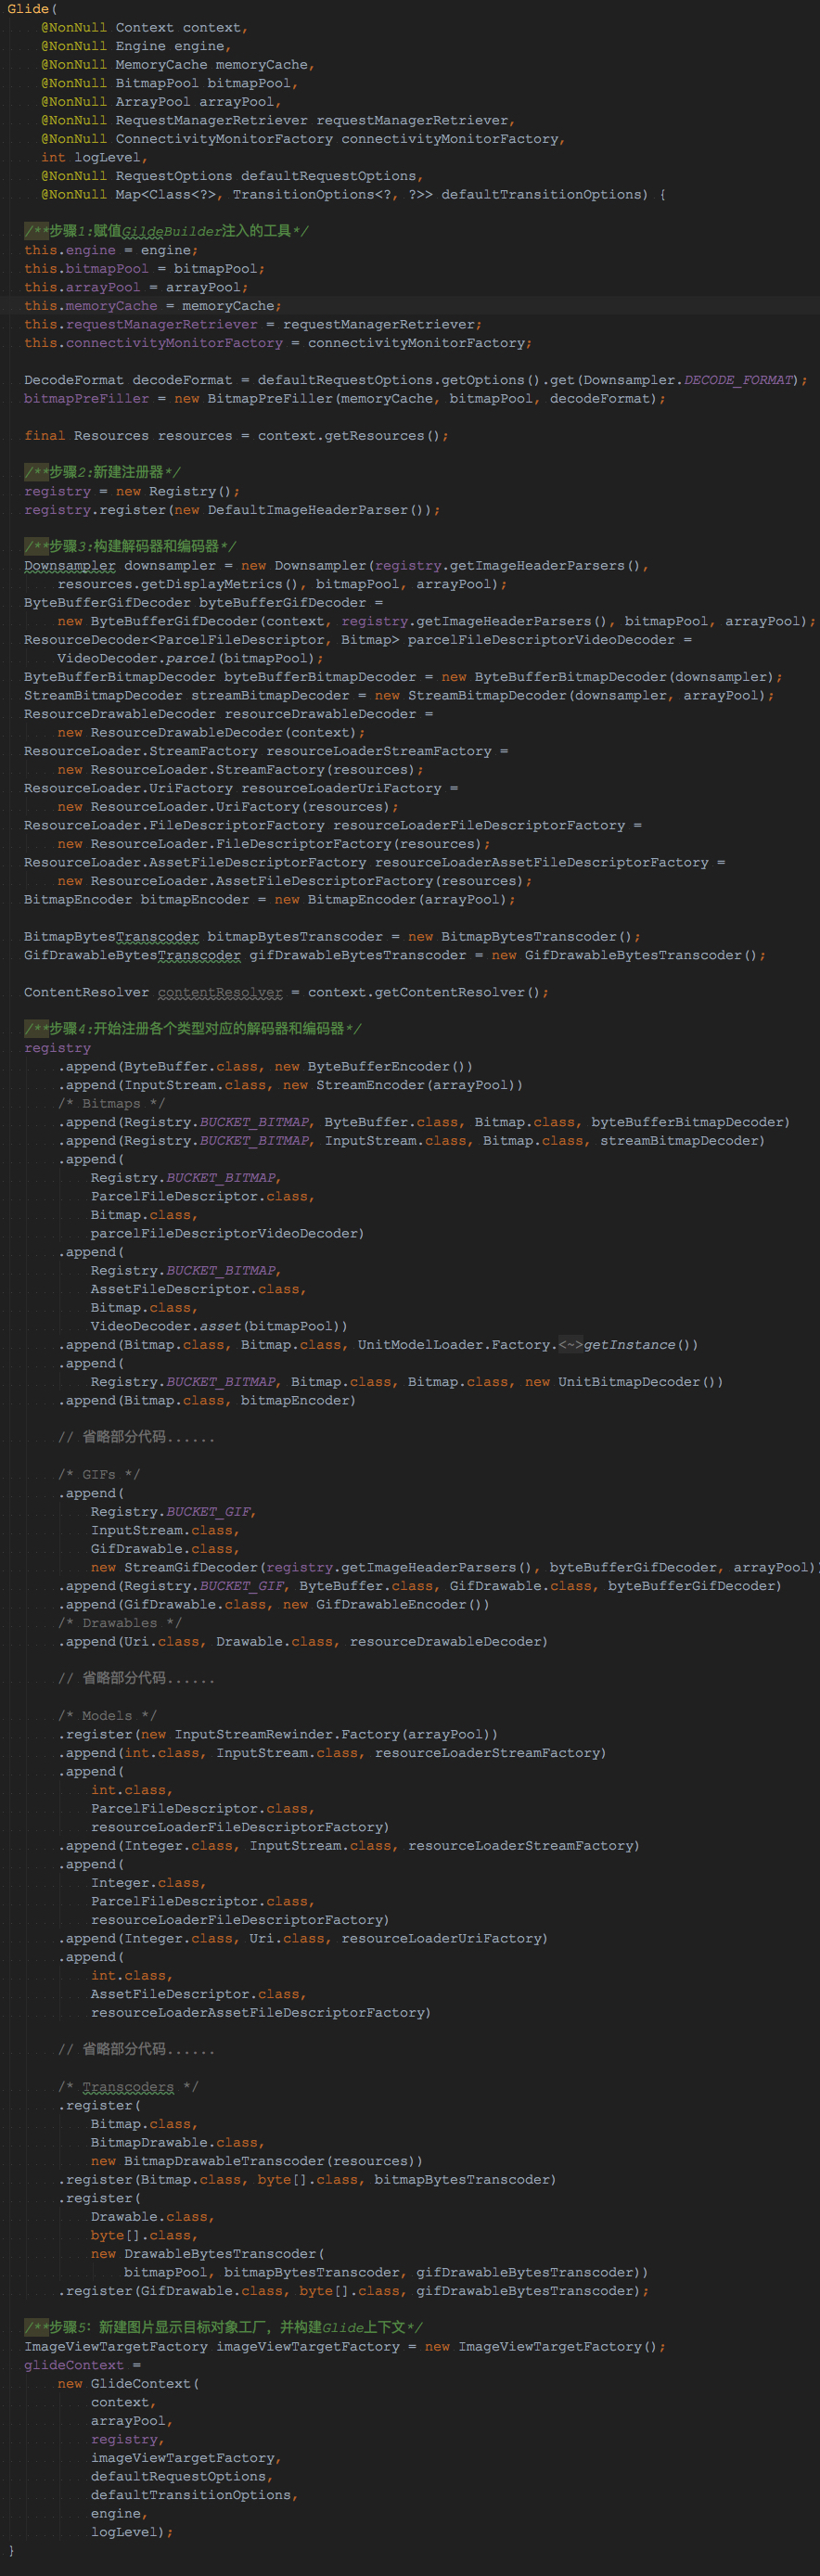Click 'new DrawableBytesTranscoder(' line

tap(207, 2253)
